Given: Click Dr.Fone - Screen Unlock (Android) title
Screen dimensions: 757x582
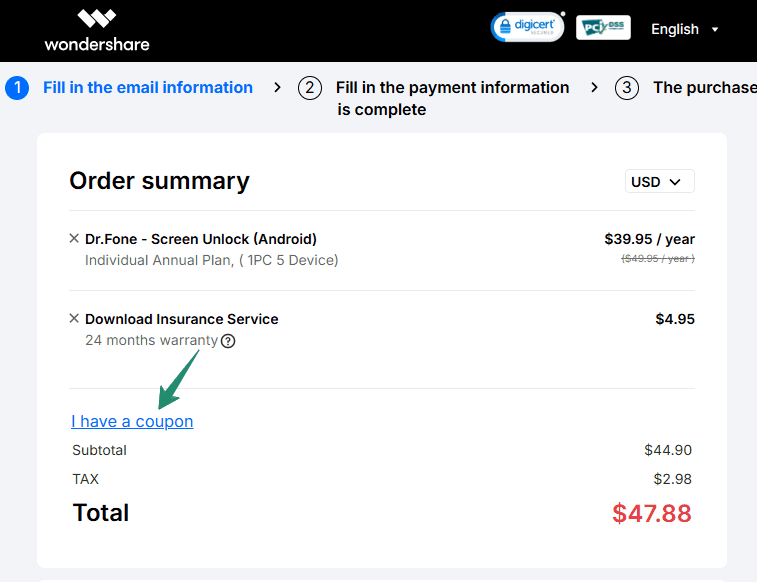Looking at the screenshot, I should click(x=201, y=239).
